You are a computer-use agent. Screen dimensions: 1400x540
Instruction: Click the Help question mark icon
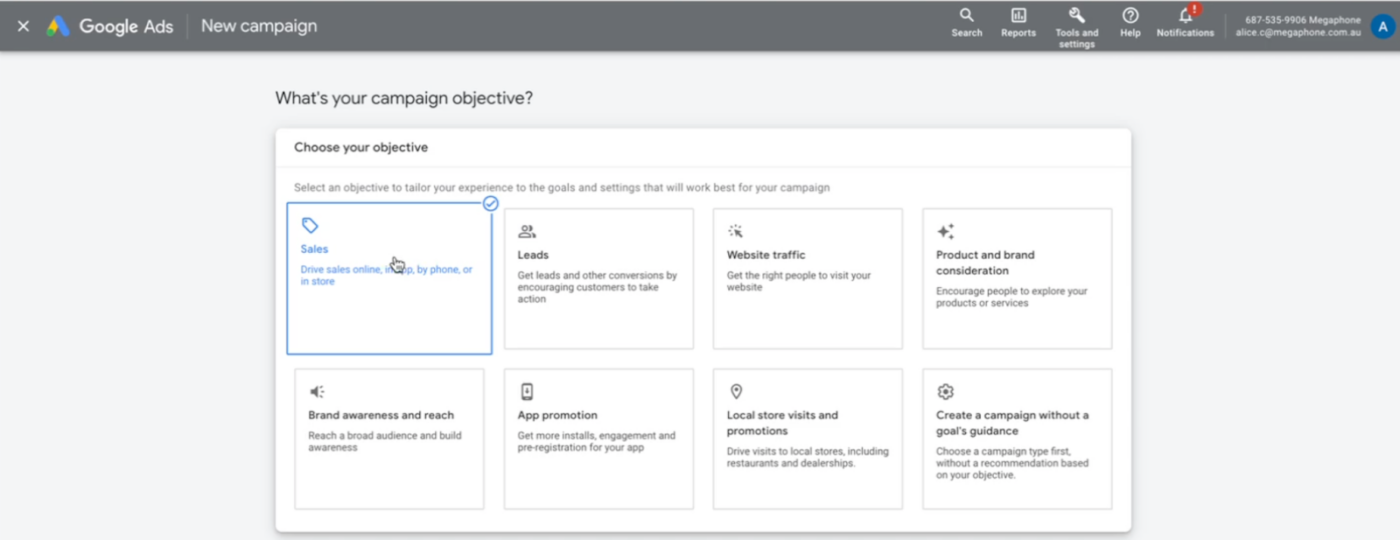[x=1130, y=16]
